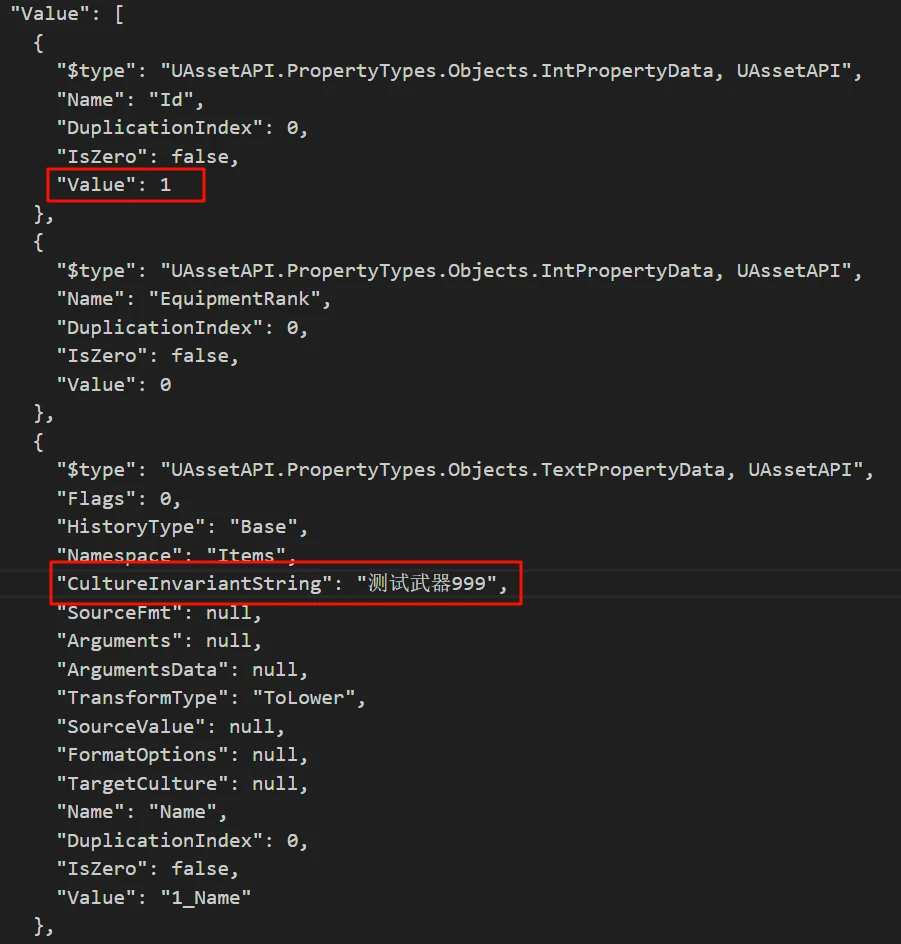
Task: Click the "Name": "EquipmentRank" line
Action: 193,299
